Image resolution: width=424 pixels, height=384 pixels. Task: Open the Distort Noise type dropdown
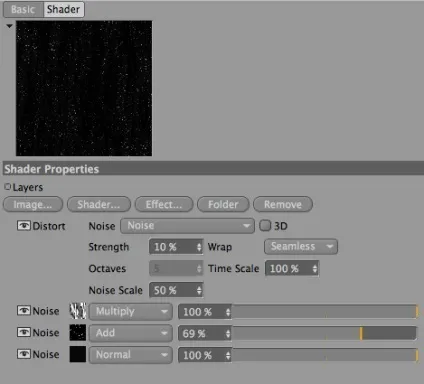[x=187, y=226]
